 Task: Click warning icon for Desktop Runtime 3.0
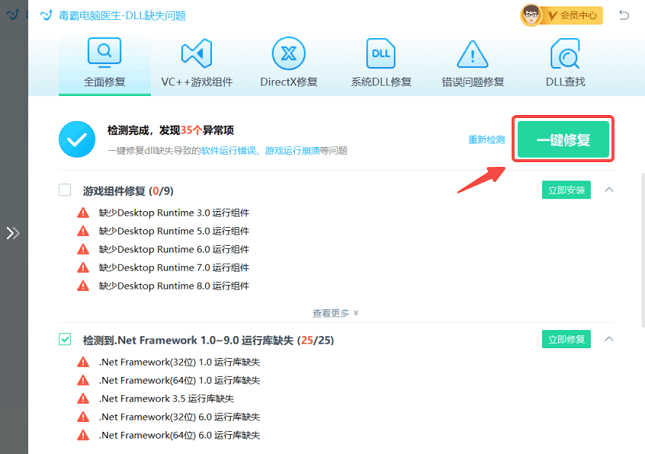point(83,213)
